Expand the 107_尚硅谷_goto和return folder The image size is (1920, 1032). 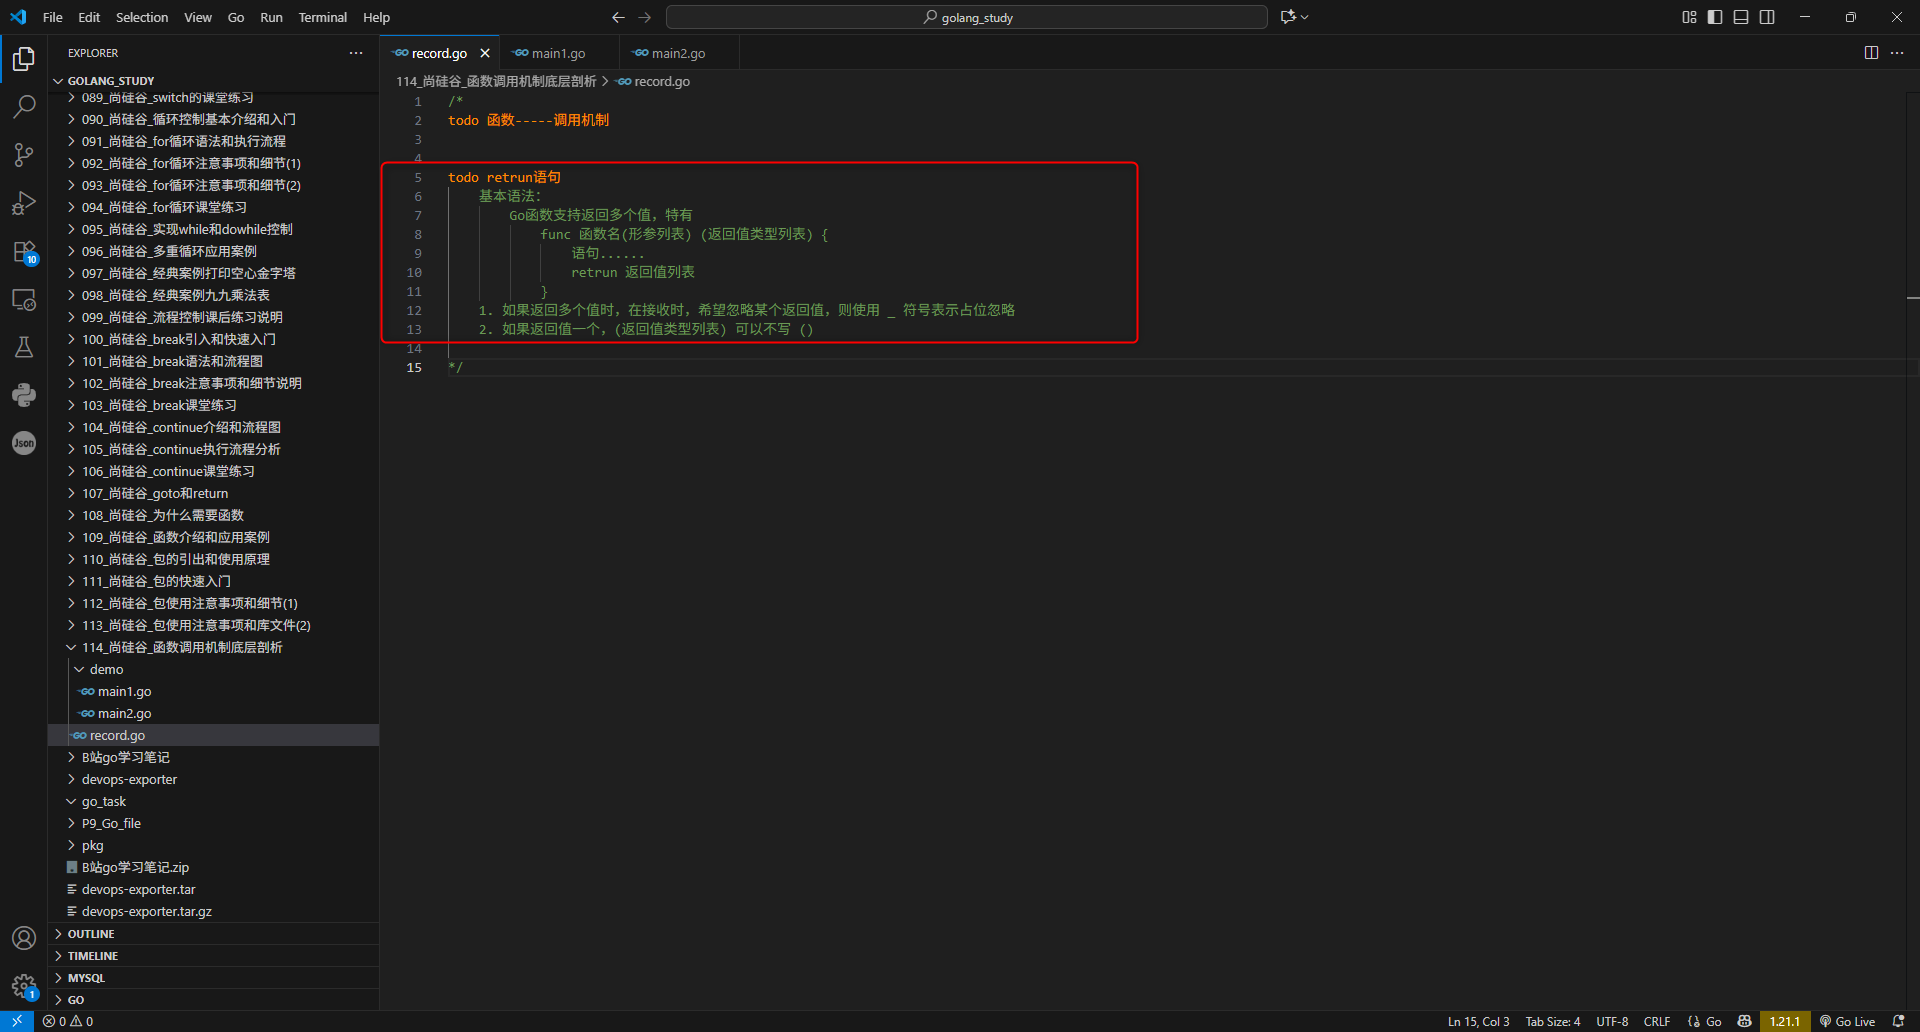point(214,493)
